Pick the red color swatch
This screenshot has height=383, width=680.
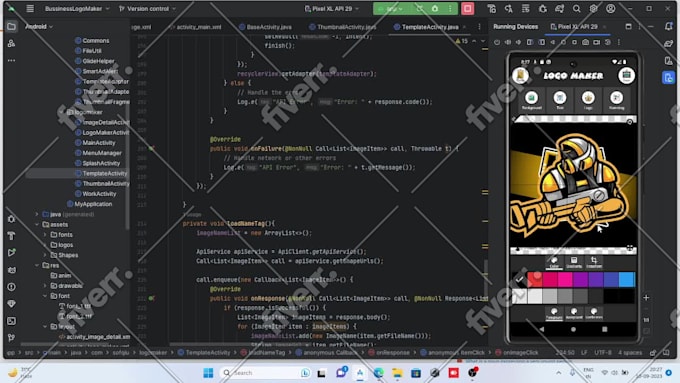click(535, 279)
